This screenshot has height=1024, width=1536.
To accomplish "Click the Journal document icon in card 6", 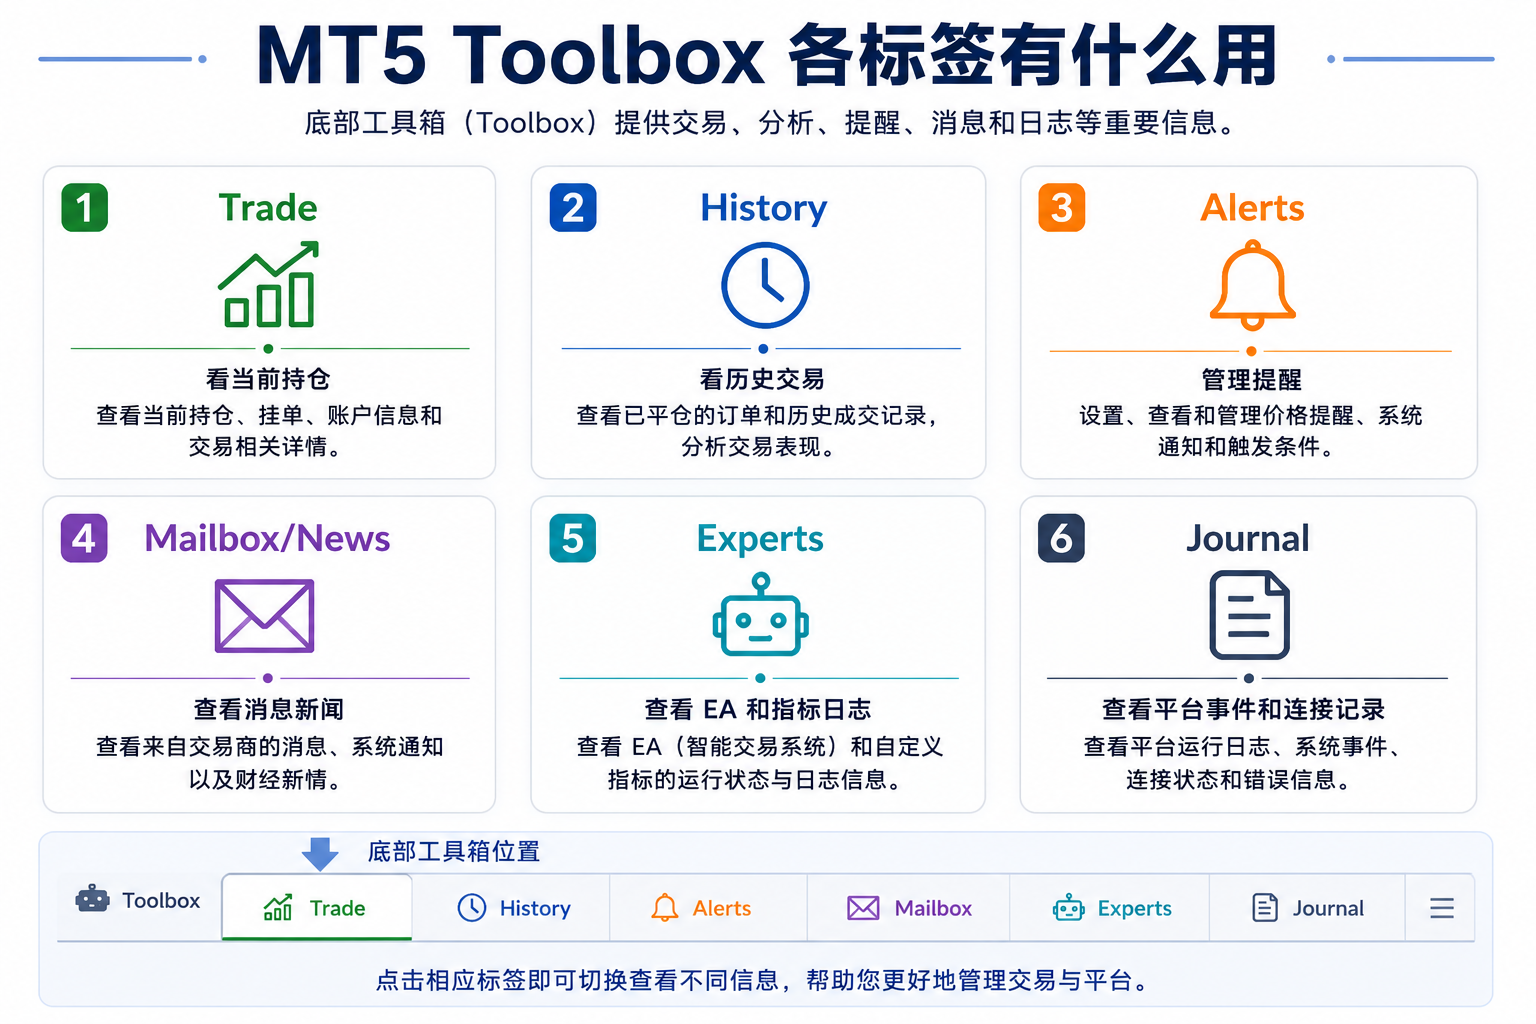I will 1249,615.
